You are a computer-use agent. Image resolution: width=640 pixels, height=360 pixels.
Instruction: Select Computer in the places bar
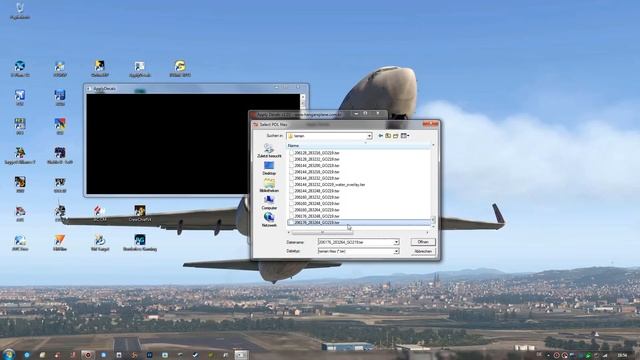click(269, 203)
